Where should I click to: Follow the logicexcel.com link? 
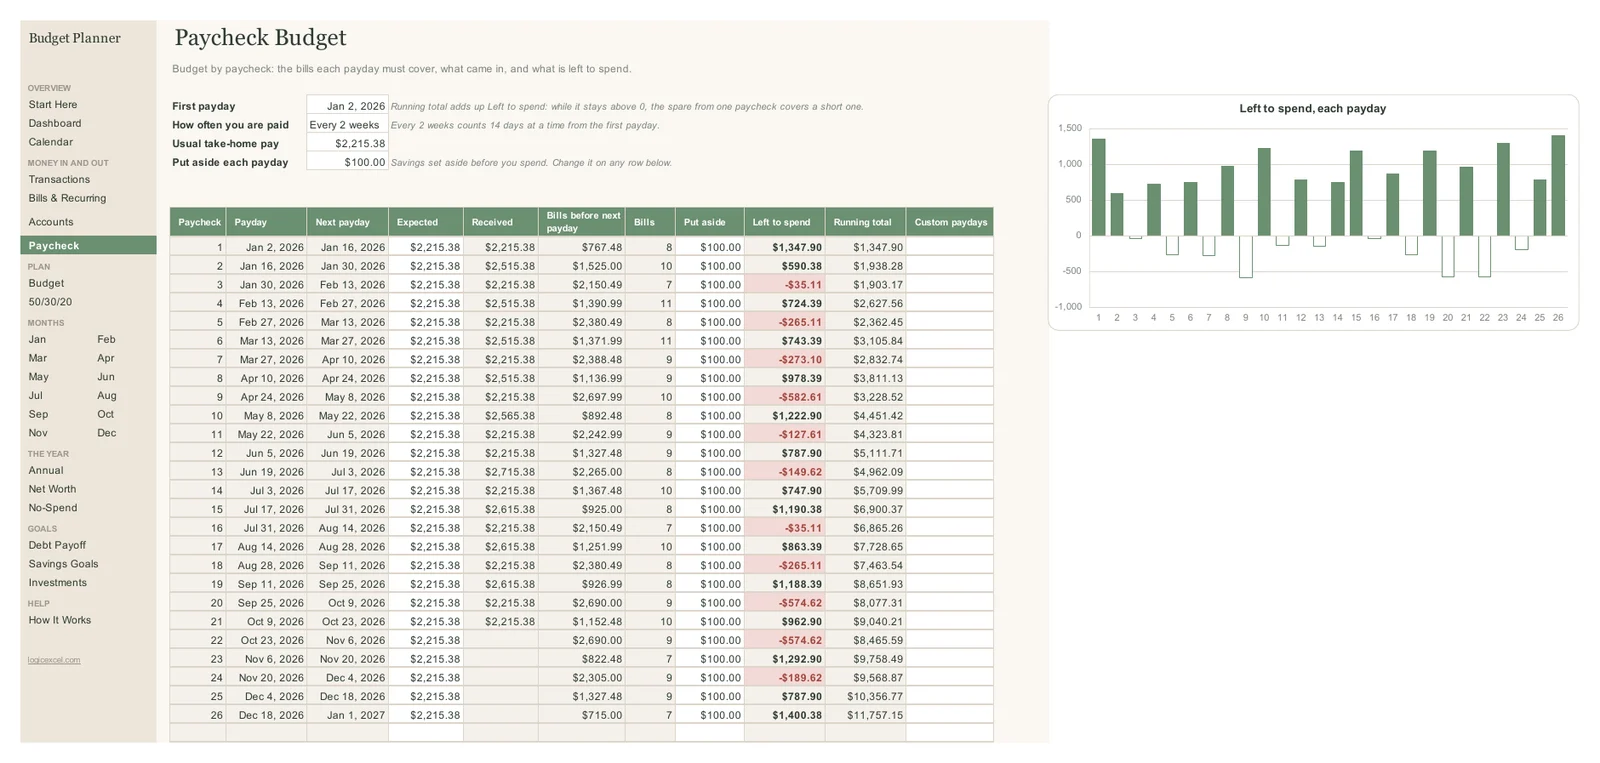(54, 660)
